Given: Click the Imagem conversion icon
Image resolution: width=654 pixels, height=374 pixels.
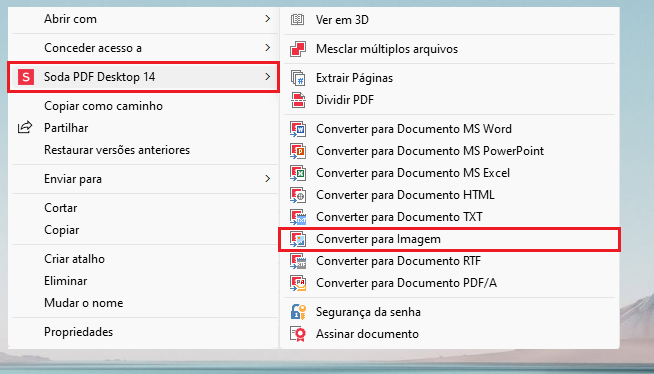Looking at the screenshot, I should [298, 239].
